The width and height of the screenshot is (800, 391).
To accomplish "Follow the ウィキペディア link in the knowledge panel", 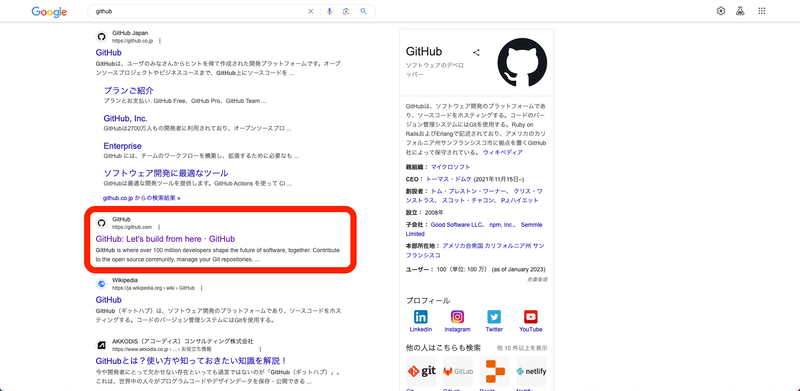I will 503,152.
